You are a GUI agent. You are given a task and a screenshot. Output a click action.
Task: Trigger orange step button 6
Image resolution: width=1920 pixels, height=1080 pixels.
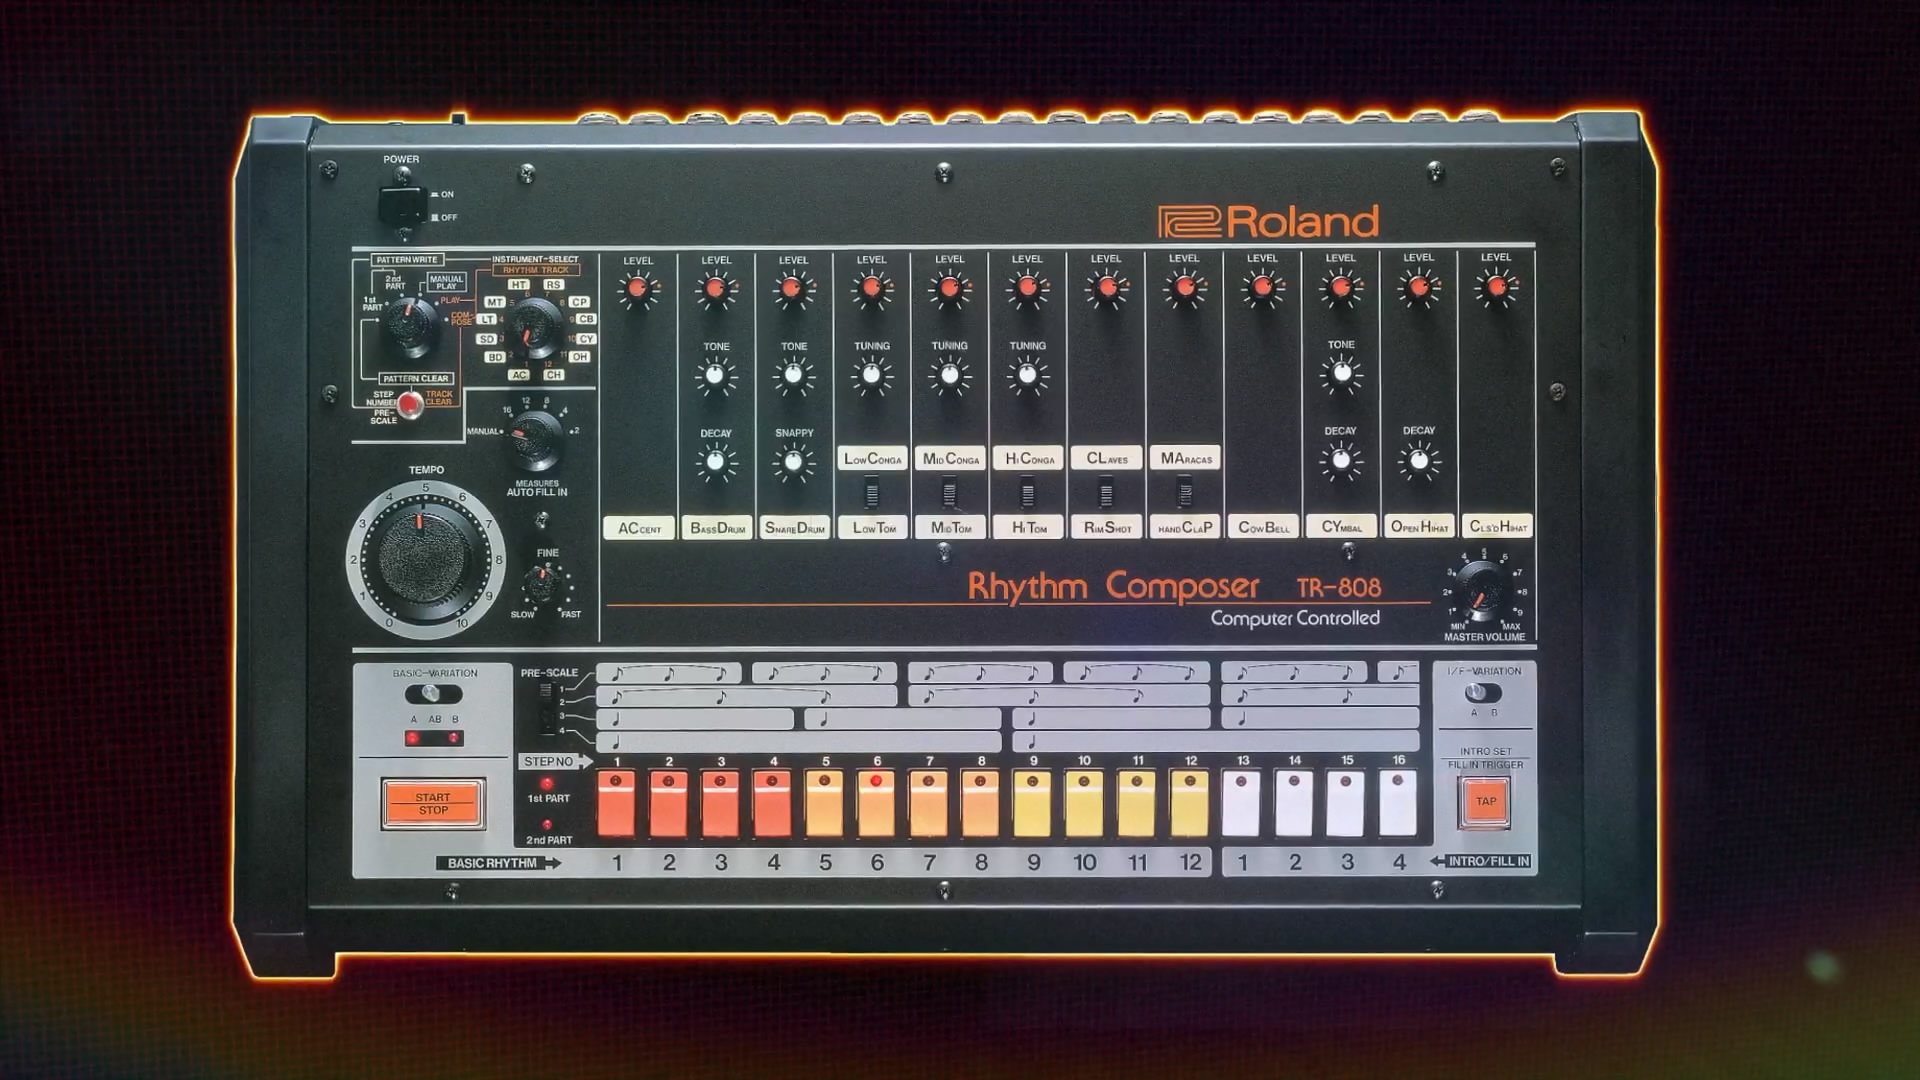[877, 803]
